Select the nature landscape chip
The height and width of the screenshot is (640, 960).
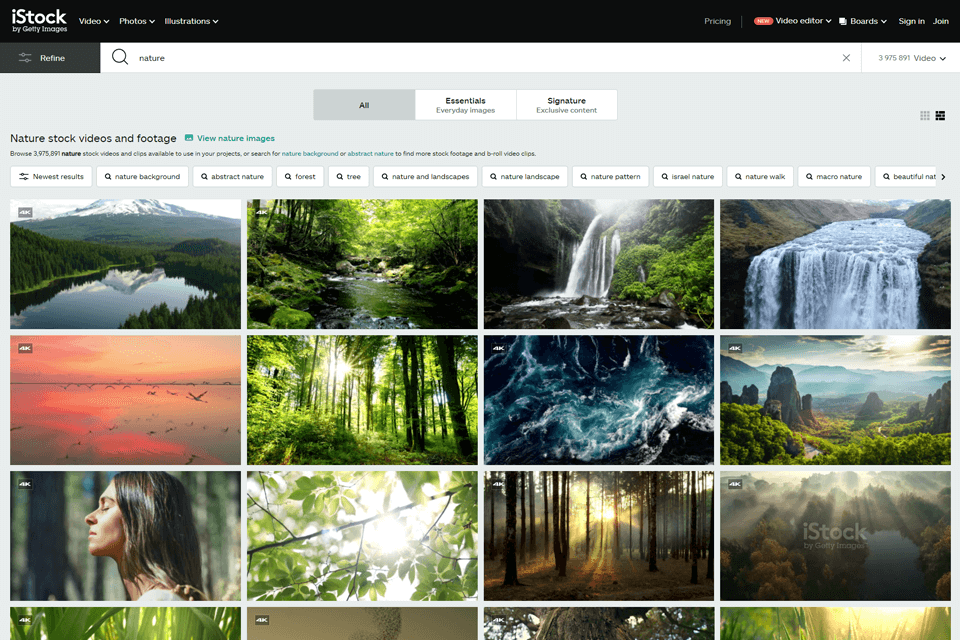tap(525, 176)
